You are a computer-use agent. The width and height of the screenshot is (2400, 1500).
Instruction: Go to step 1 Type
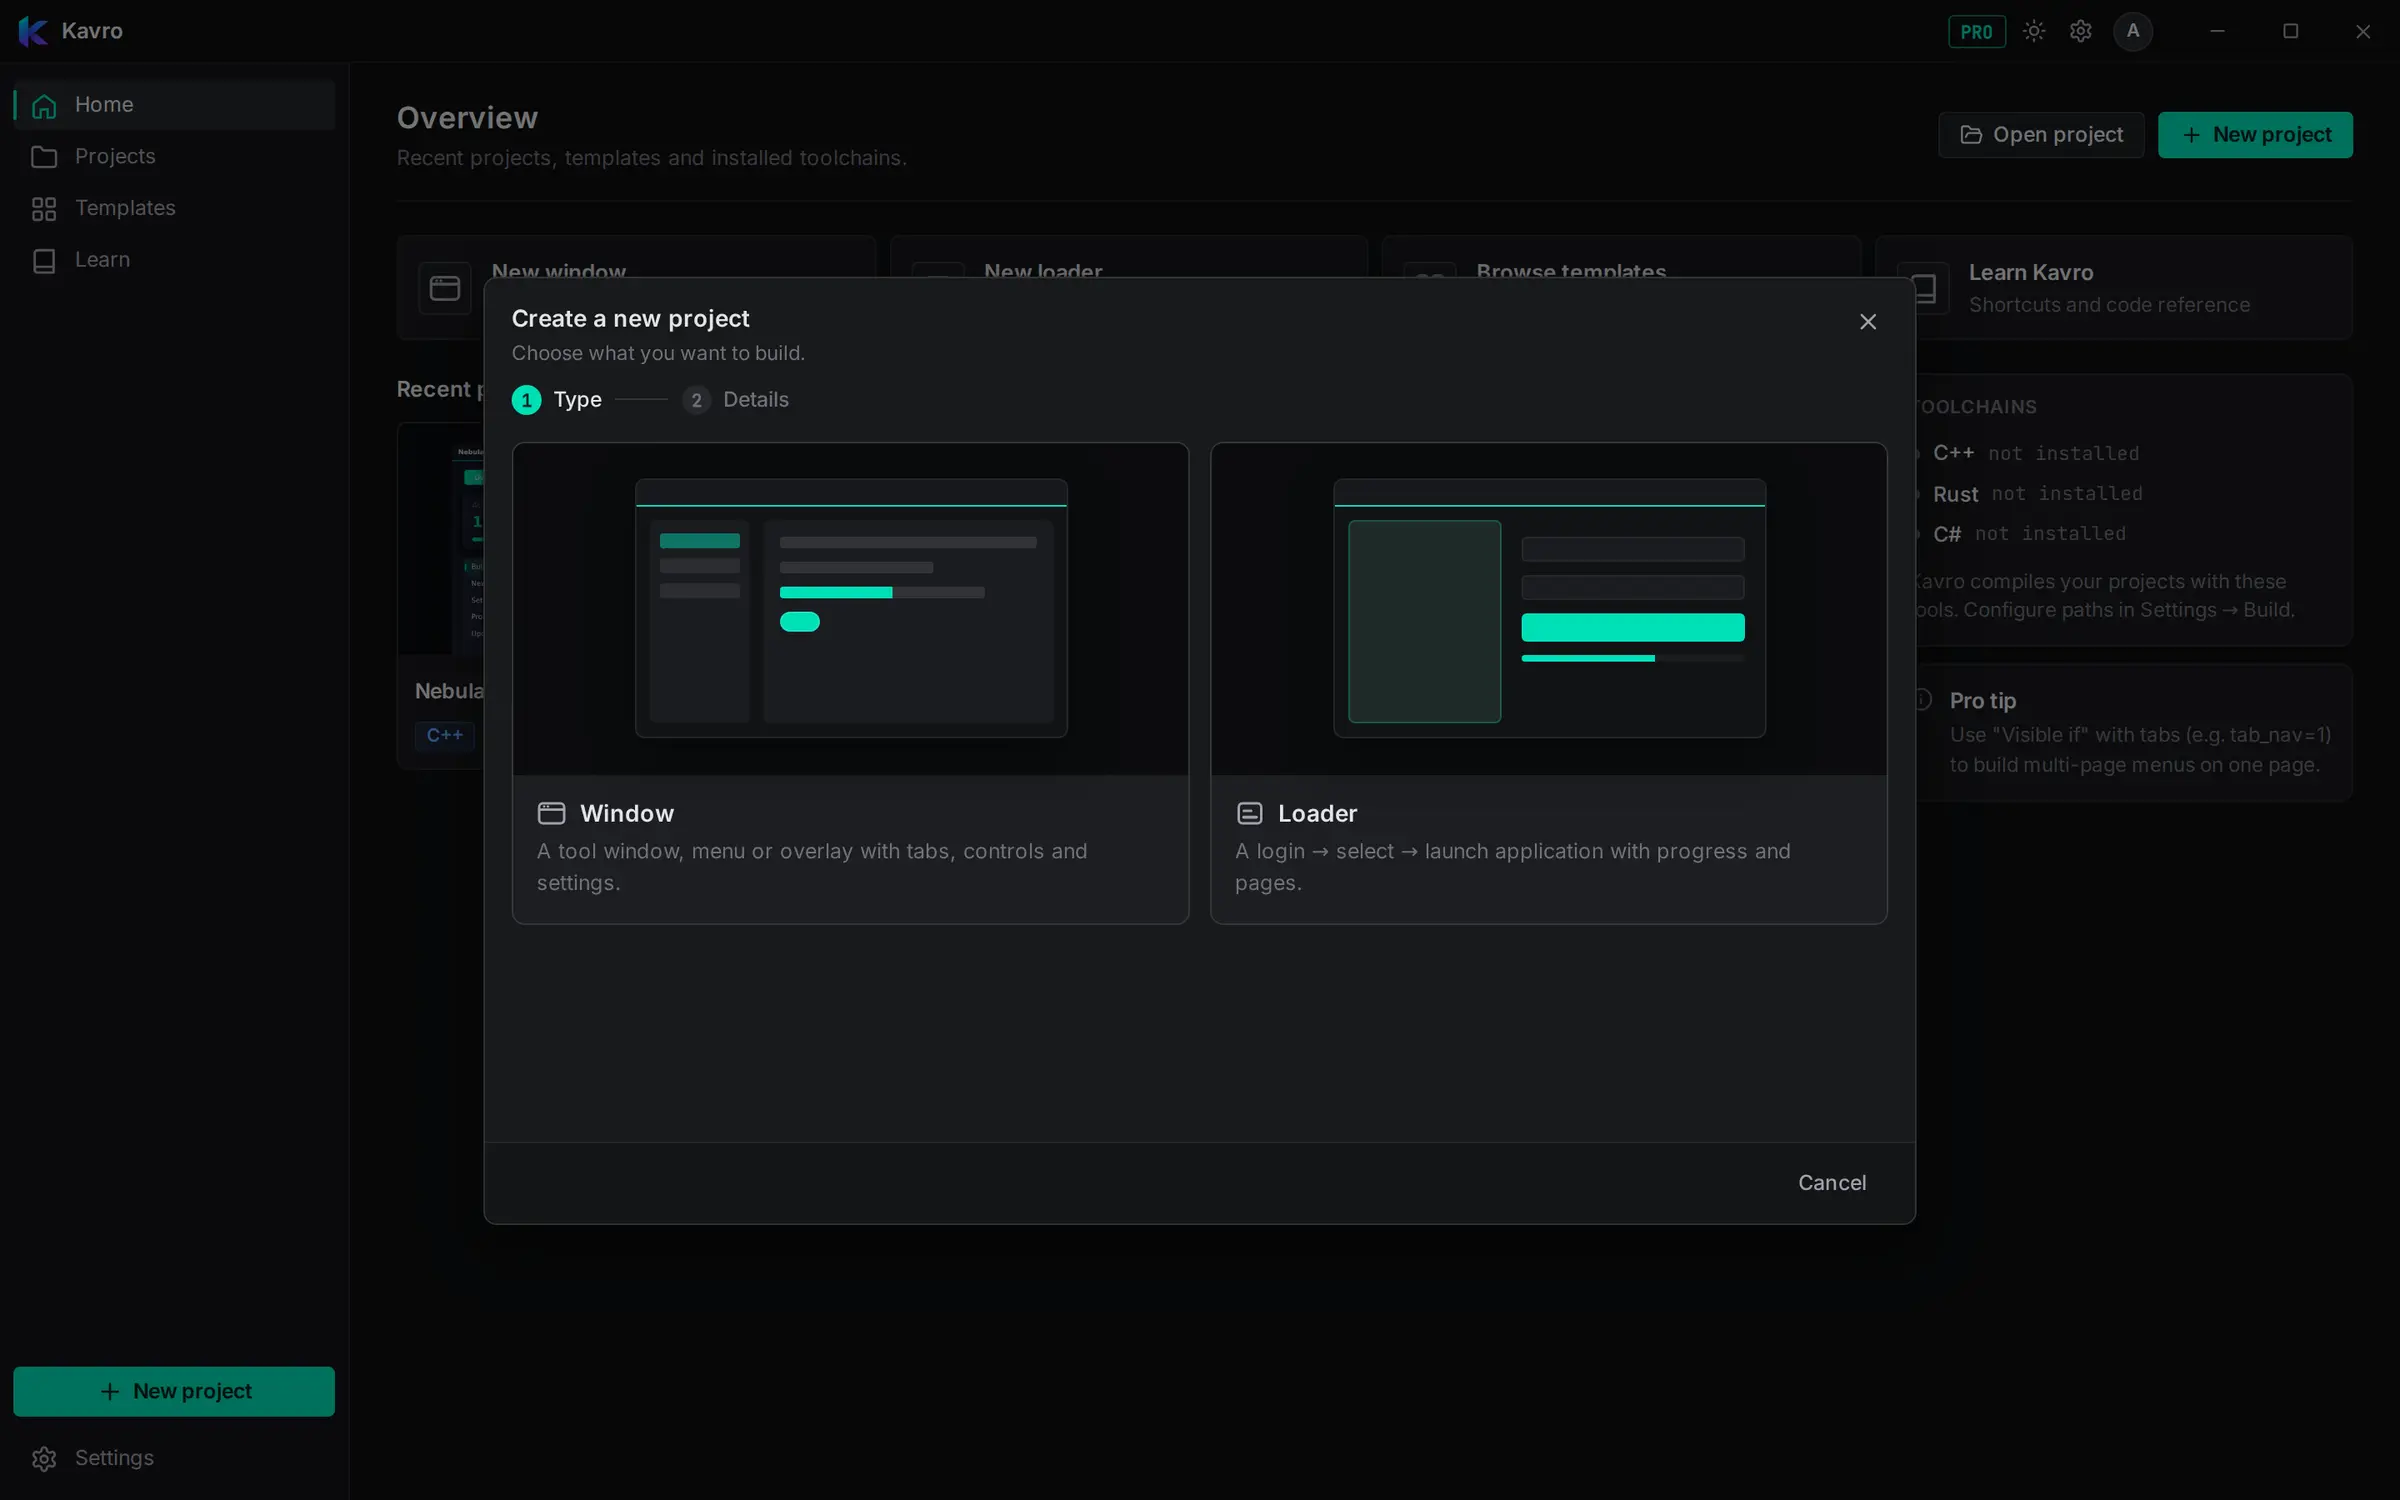point(557,400)
